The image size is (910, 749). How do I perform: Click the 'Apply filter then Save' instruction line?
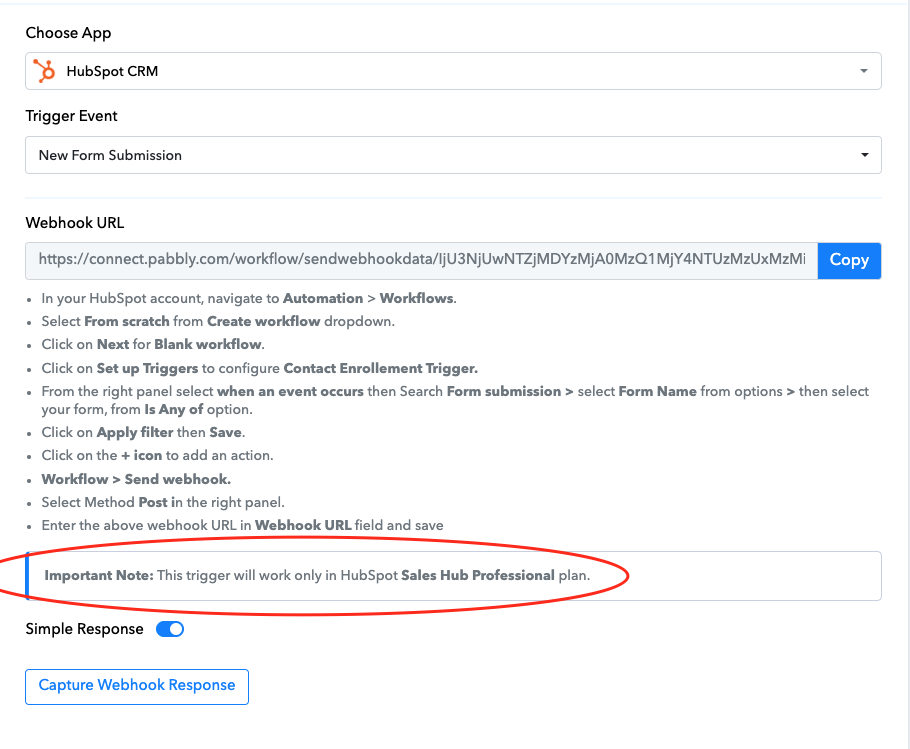click(x=143, y=432)
